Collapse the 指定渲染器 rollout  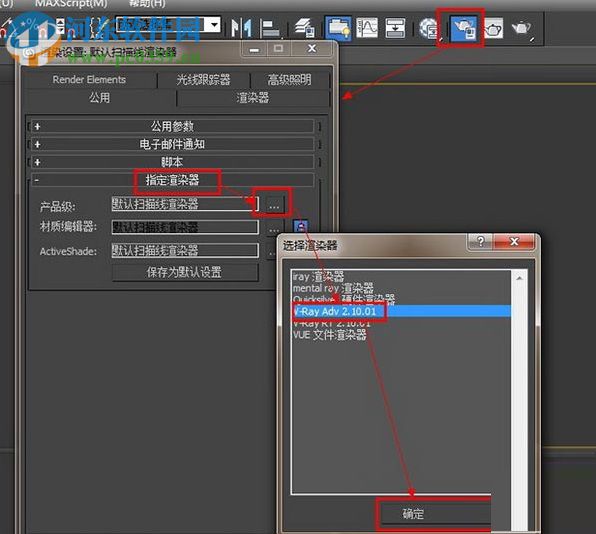[x=172, y=180]
